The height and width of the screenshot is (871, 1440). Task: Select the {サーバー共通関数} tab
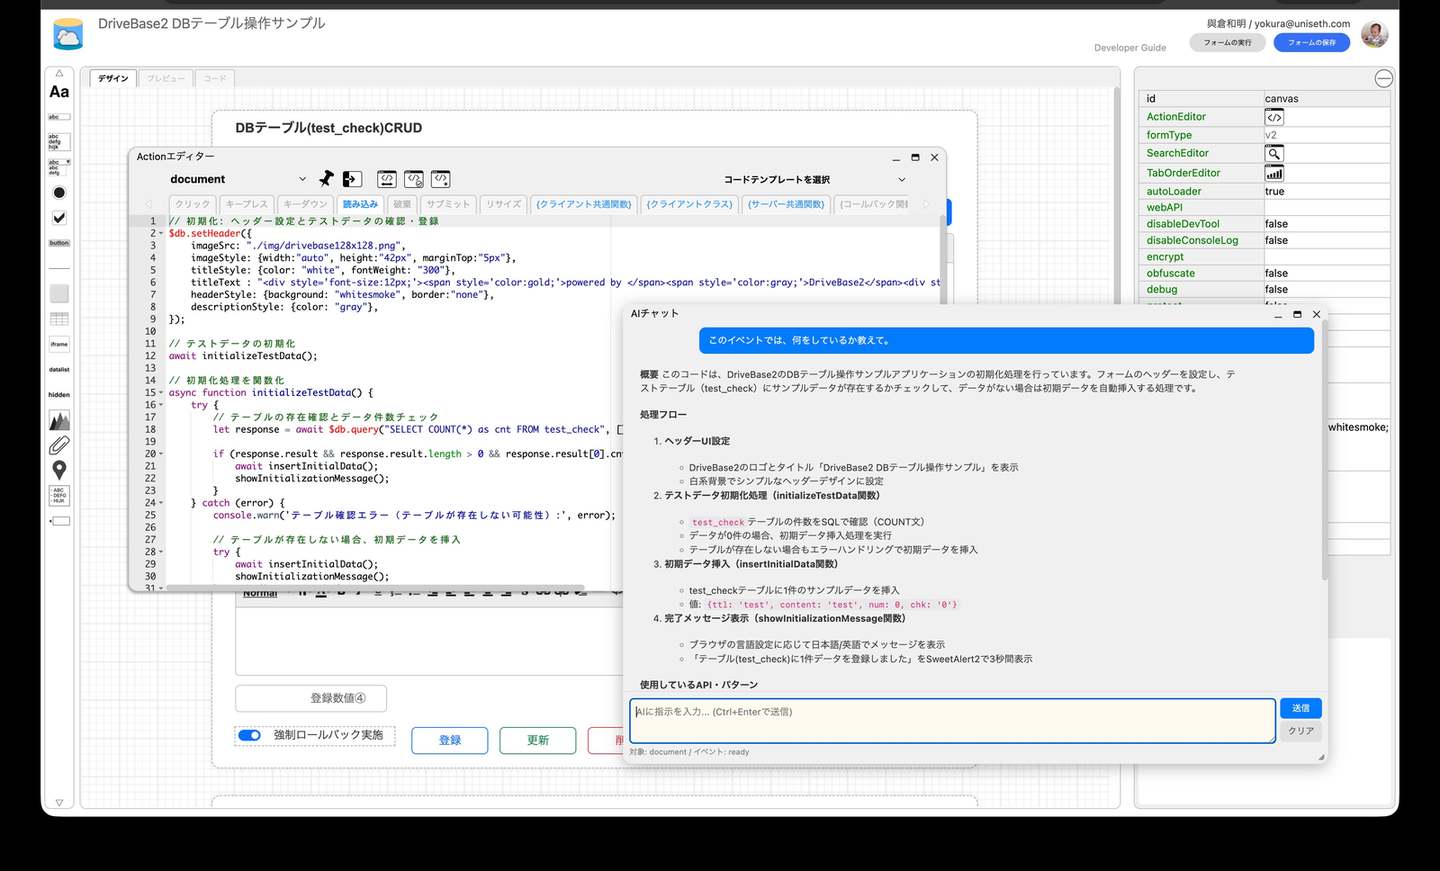pyautogui.click(x=787, y=204)
